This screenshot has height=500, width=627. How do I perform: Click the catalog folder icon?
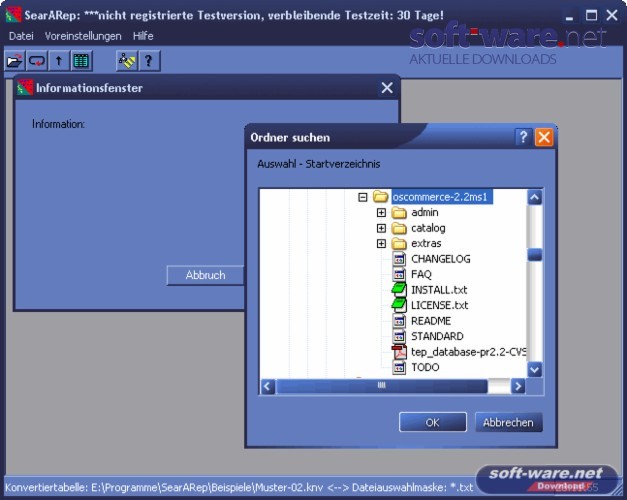pos(399,228)
